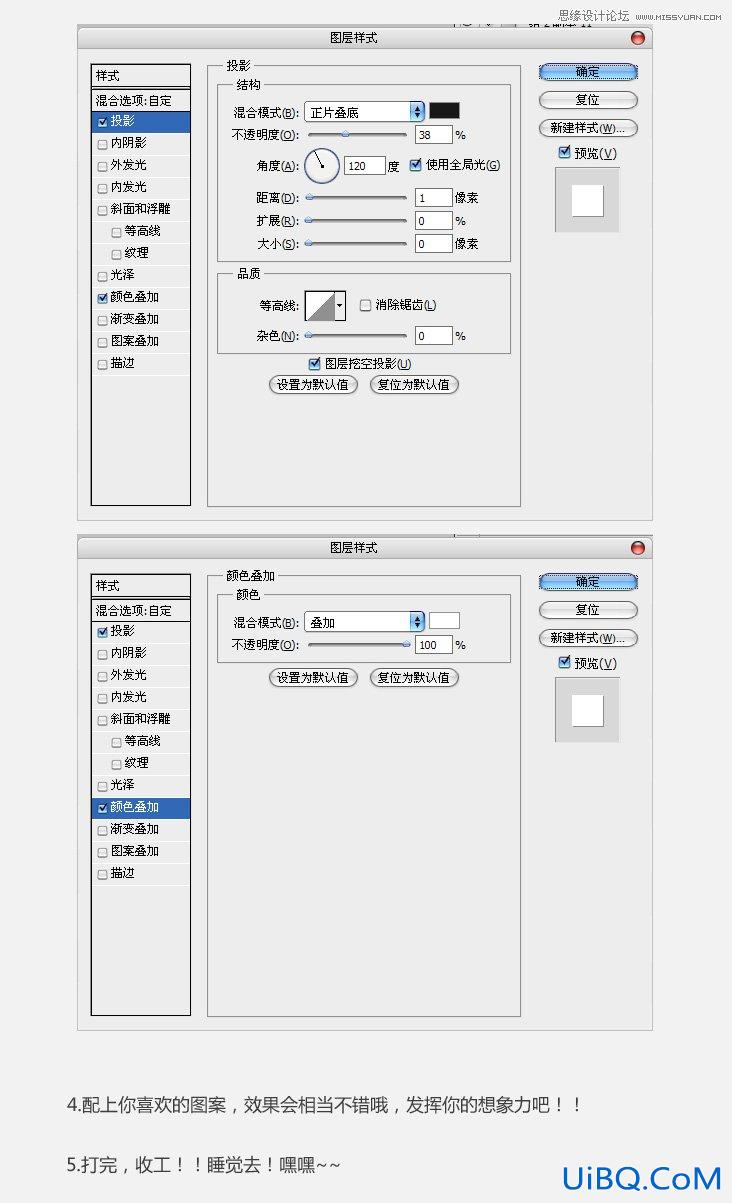Viewport: 732px width, 1203px height.
Task: Enable the 消除锯齿 checkbox
Action: pos(365,305)
